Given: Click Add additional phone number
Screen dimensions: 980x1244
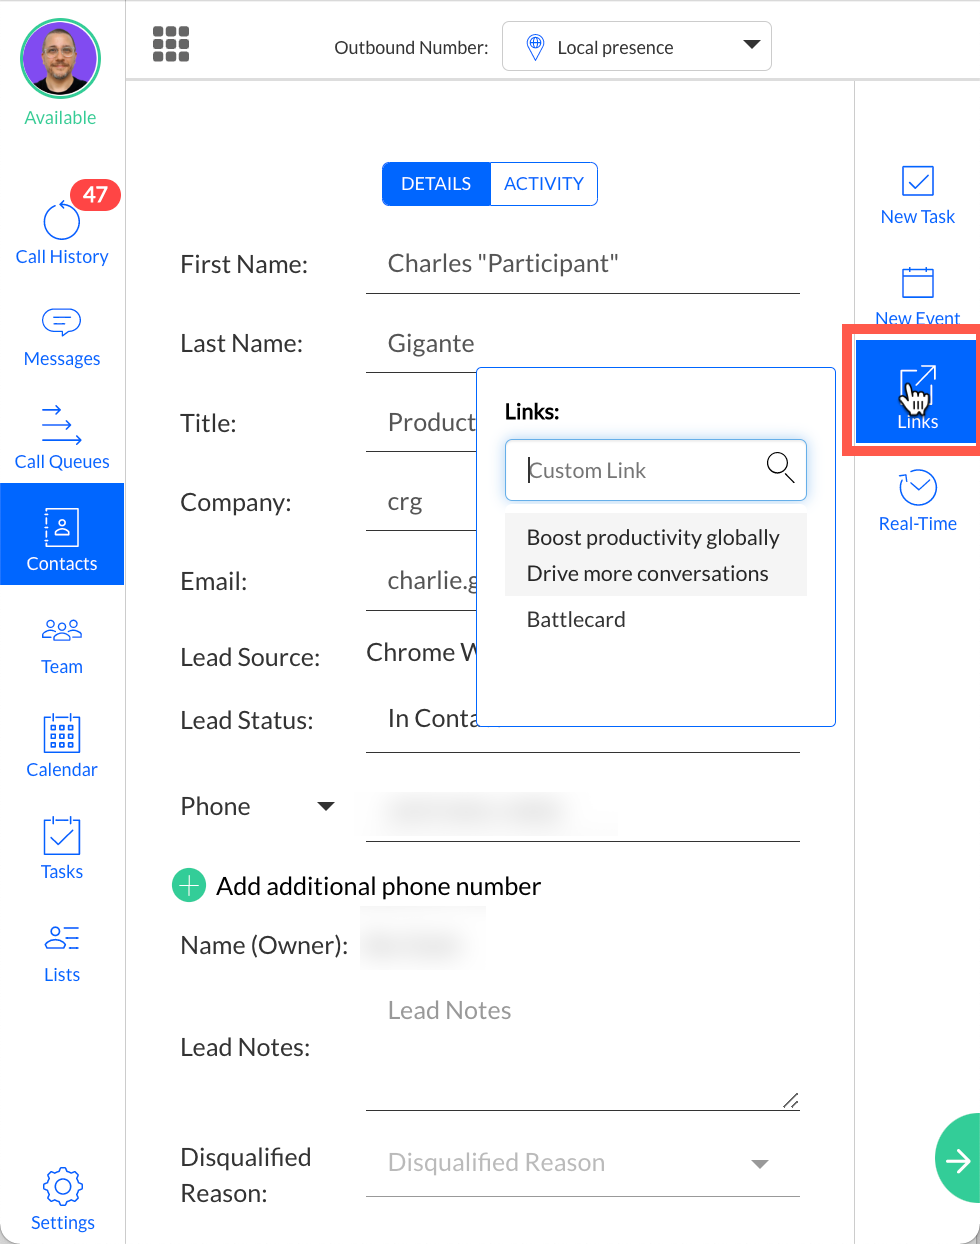Looking at the screenshot, I should point(379,886).
